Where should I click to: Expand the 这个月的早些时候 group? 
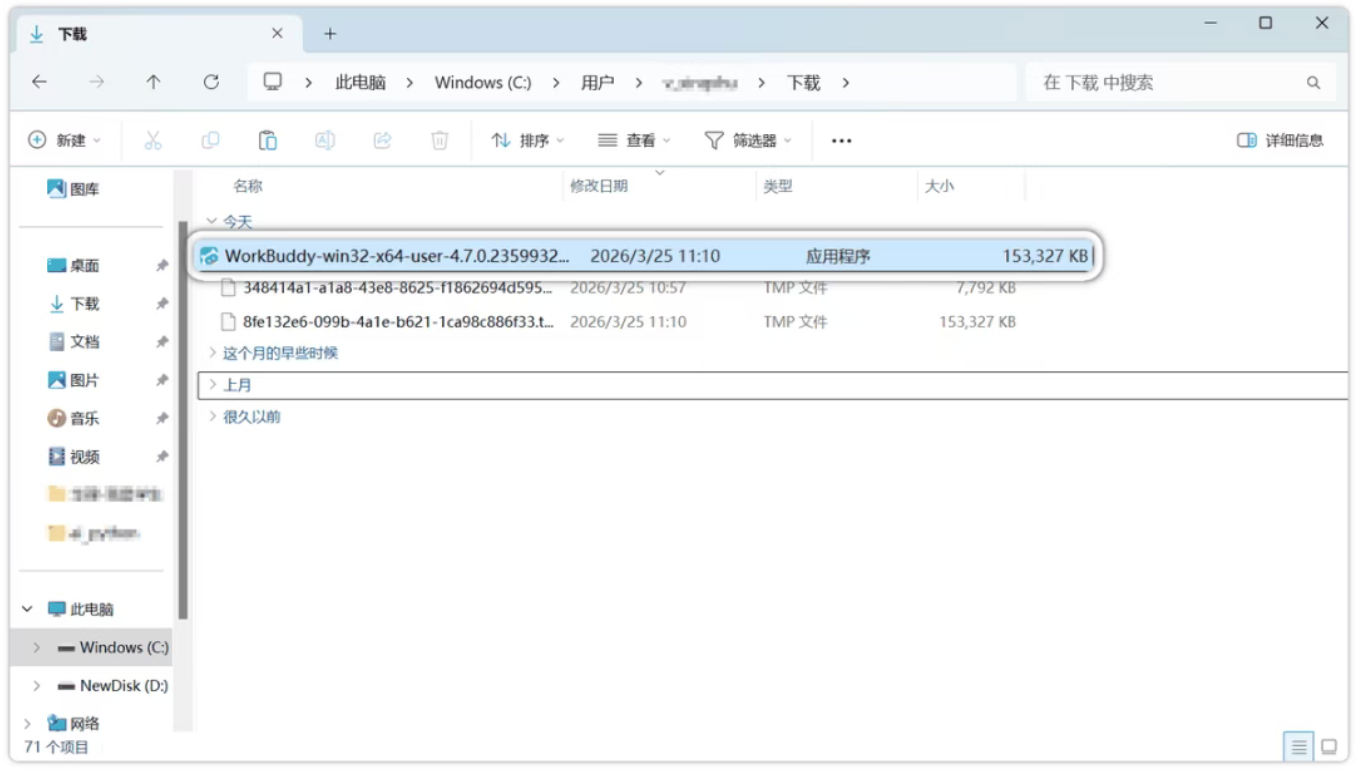[x=211, y=353]
